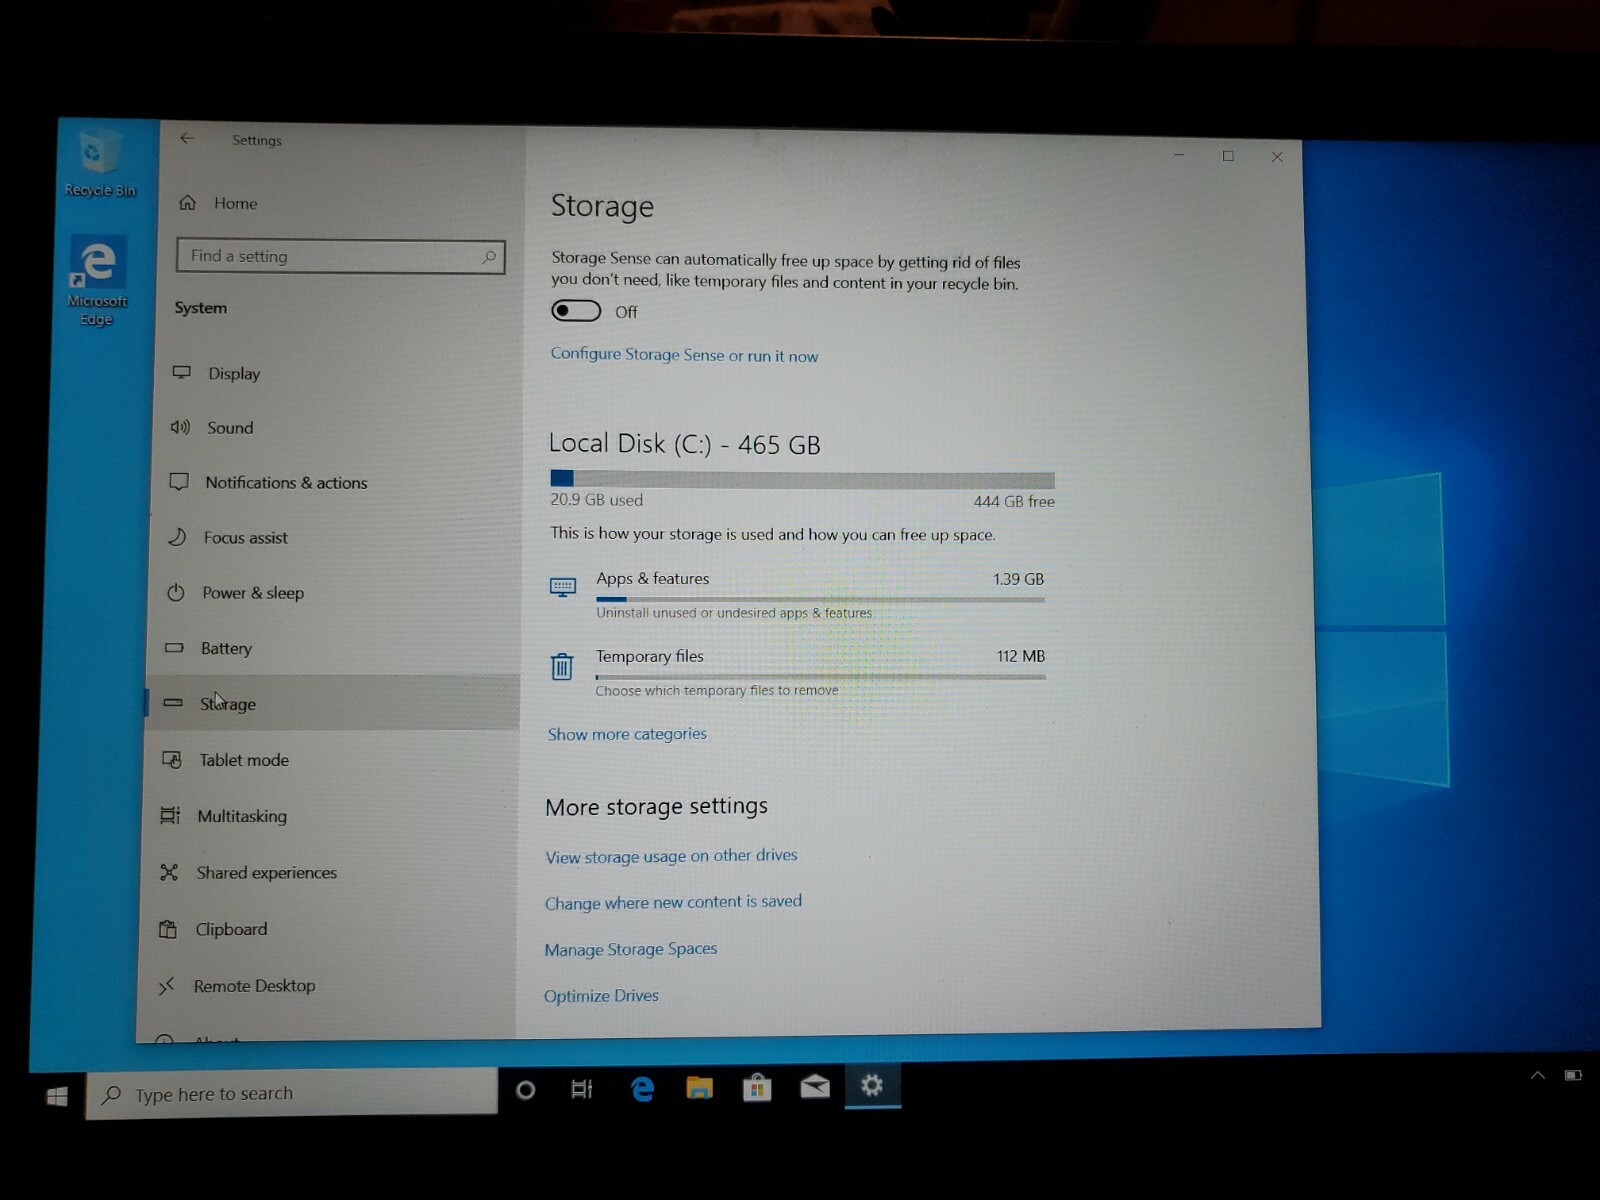Click Show more categories link
The image size is (1600, 1200).
tap(627, 734)
